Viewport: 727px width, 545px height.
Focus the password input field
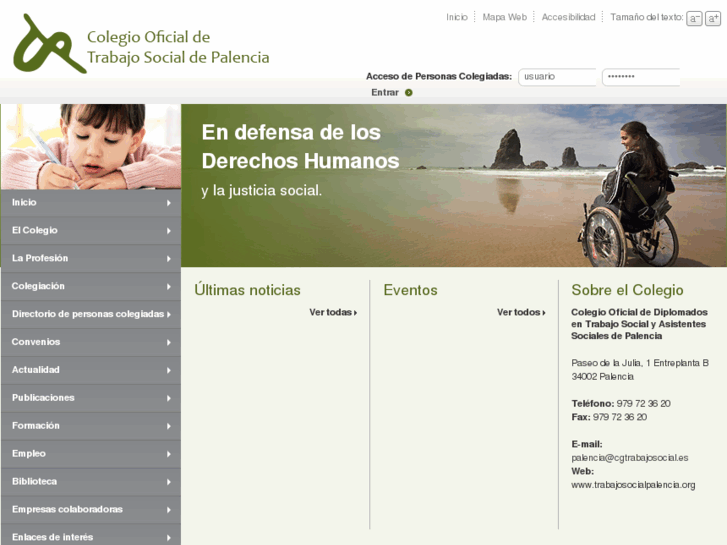click(641, 77)
